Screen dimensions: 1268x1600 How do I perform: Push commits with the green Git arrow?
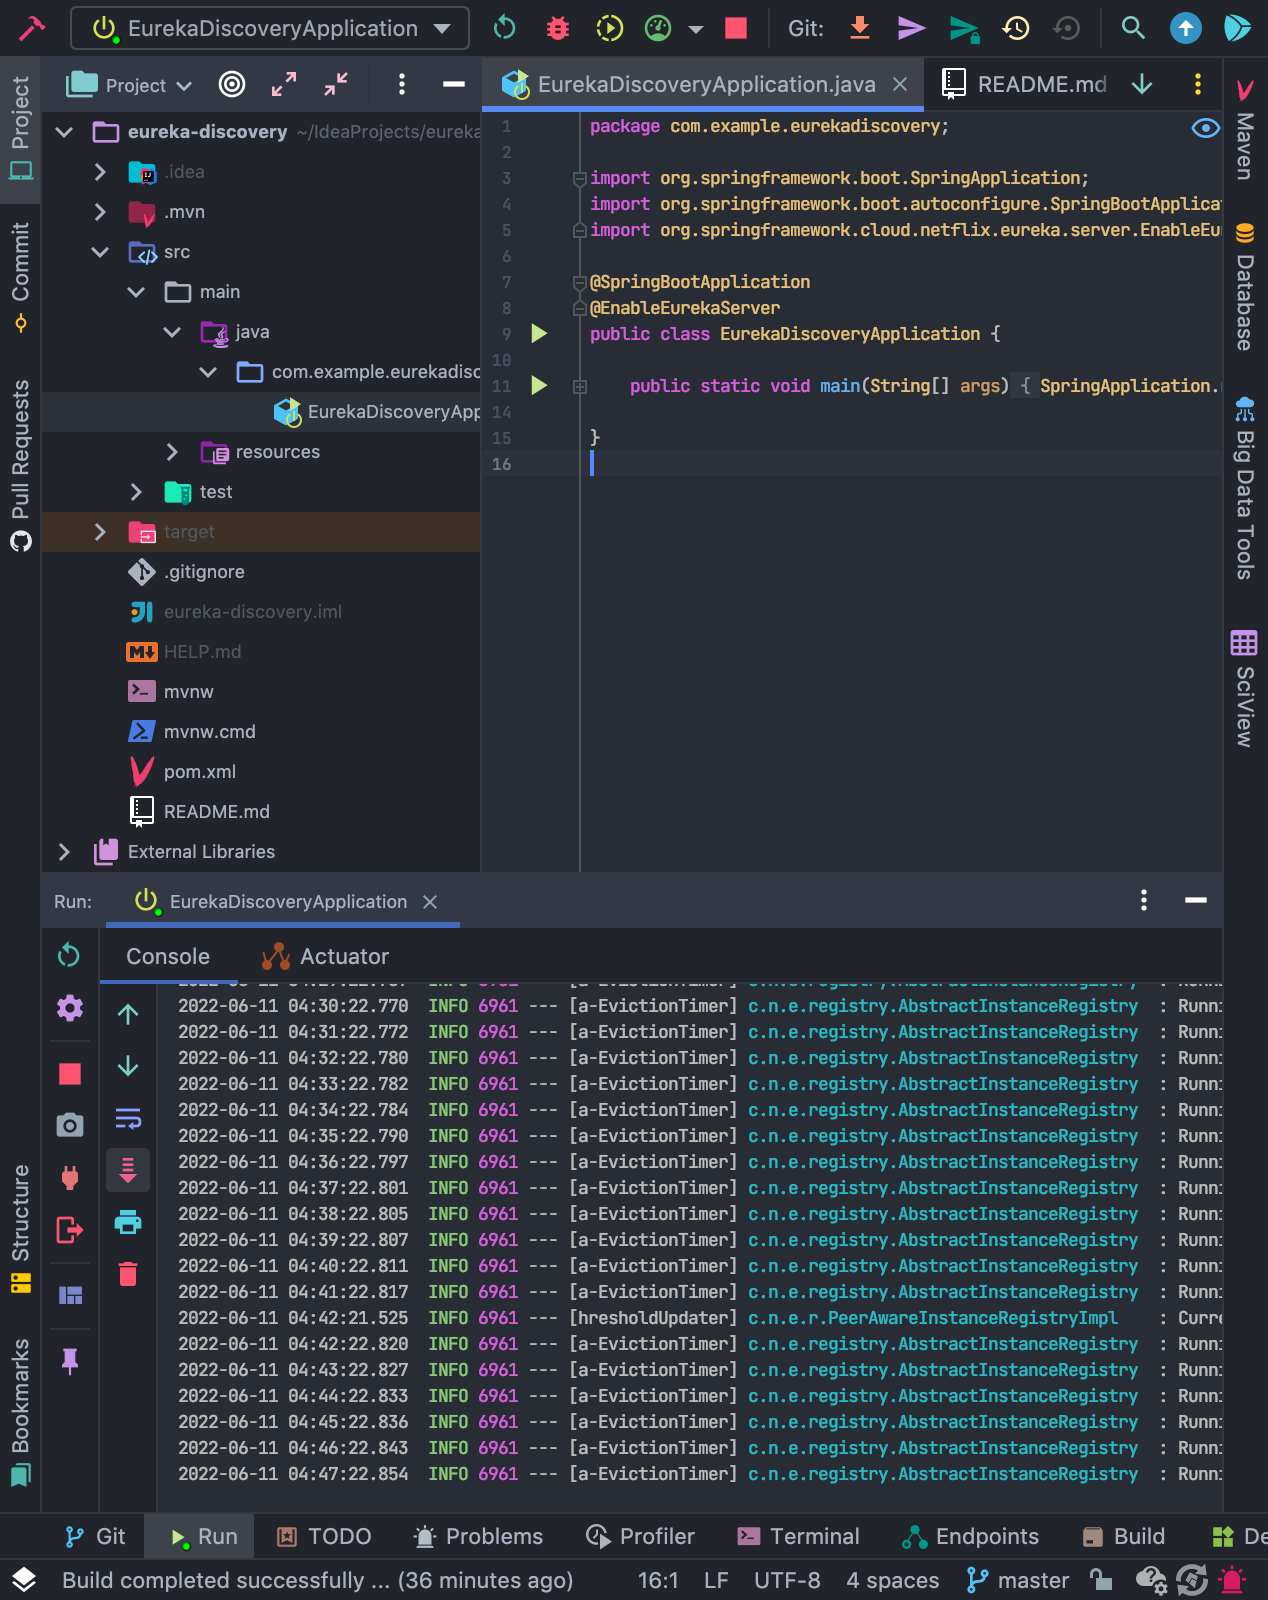(x=964, y=28)
